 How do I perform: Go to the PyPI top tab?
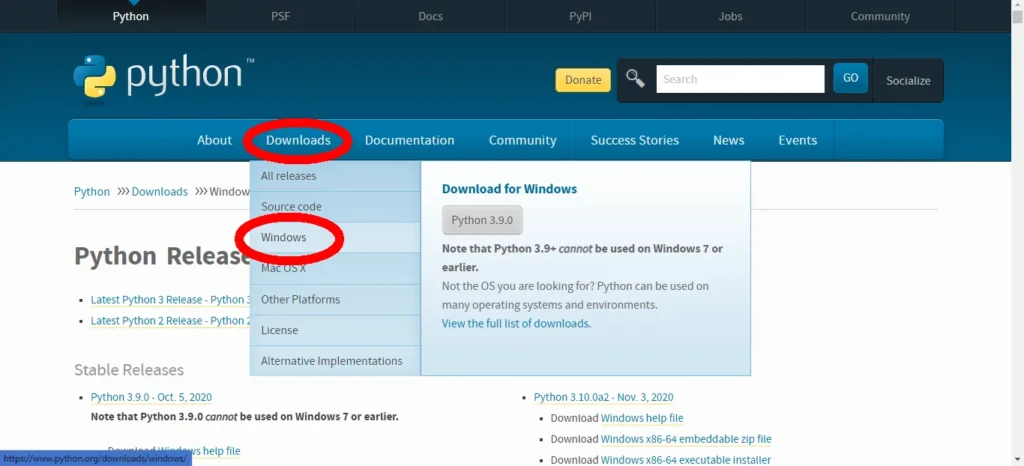(581, 16)
